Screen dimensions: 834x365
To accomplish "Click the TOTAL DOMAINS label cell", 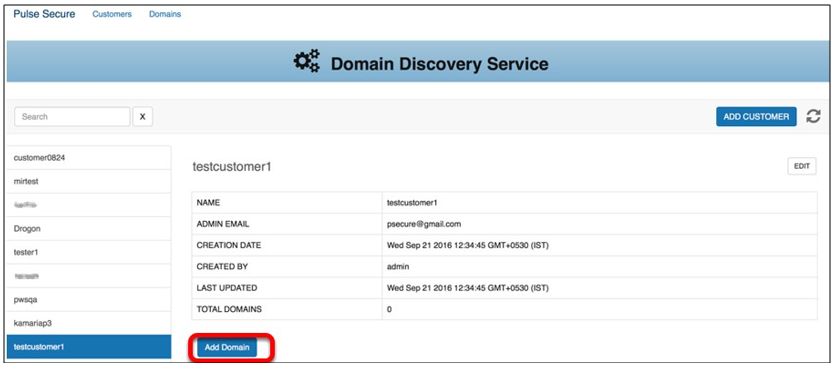I will point(287,309).
